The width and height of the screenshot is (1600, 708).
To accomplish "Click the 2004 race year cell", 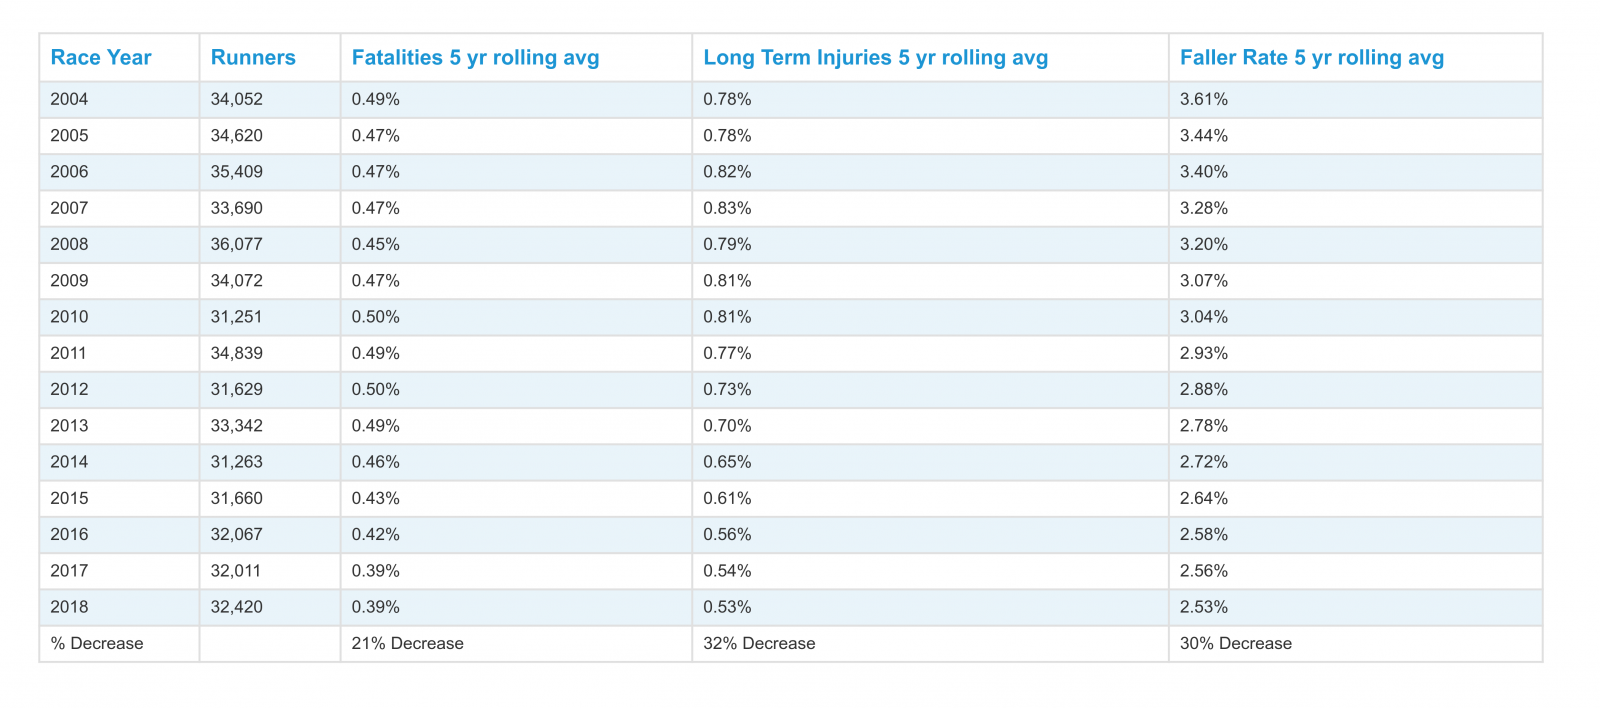I will tap(69, 99).
